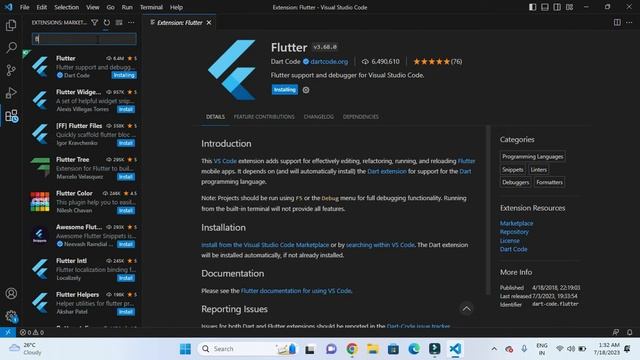Open the dartcode.org publisher link
Screen dimensions: 640x360
click(x=329, y=62)
